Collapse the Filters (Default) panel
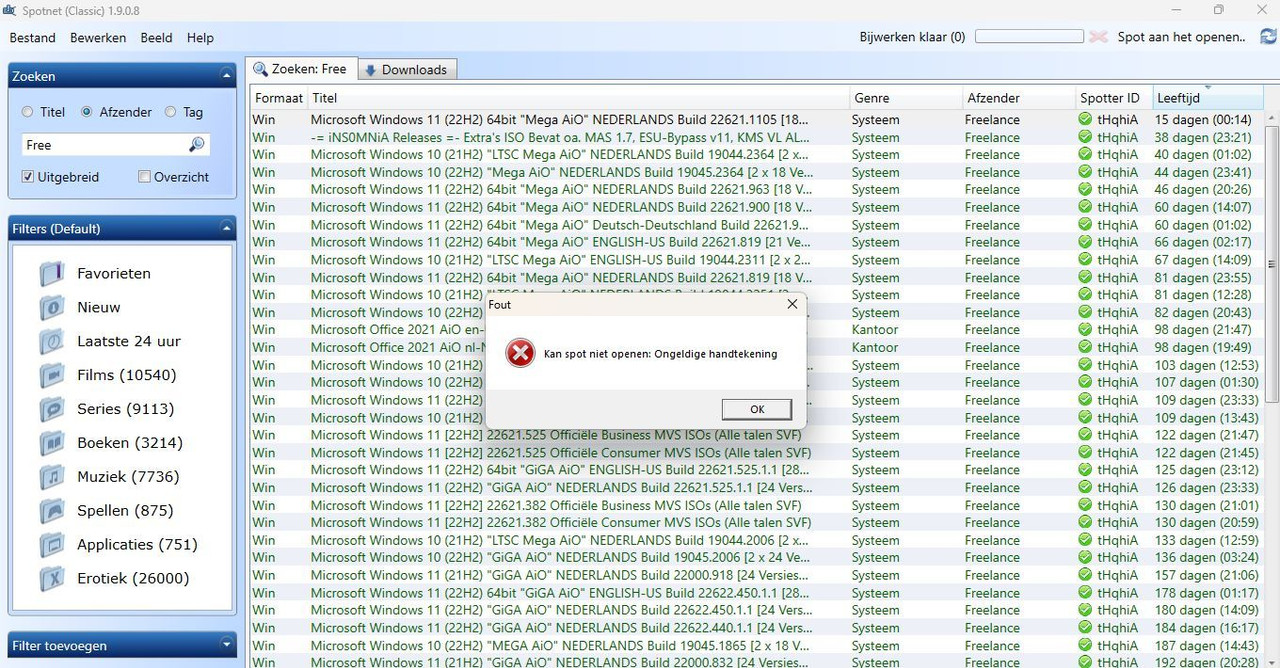The image size is (1280, 668). click(x=227, y=229)
